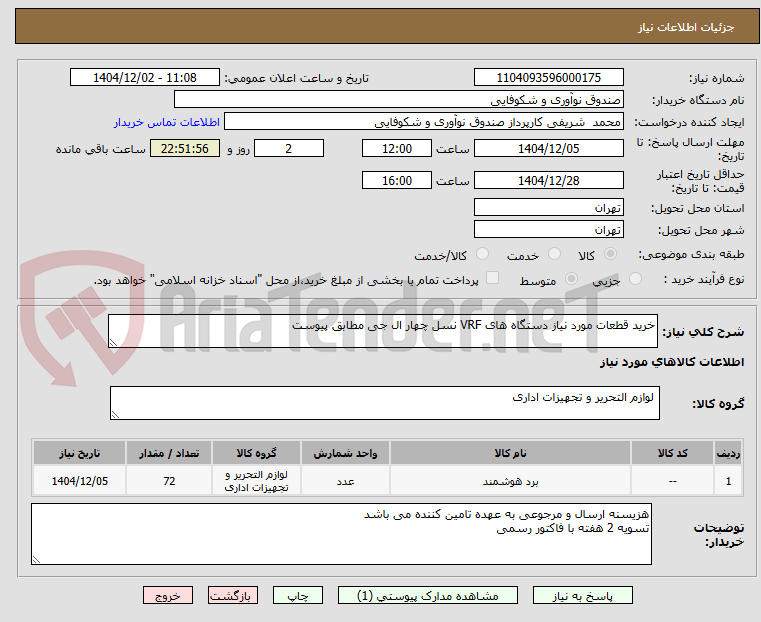Click the شماره نیاز number field
Viewport: 761px width, 622px height.
pyautogui.click(x=548, y=78)
